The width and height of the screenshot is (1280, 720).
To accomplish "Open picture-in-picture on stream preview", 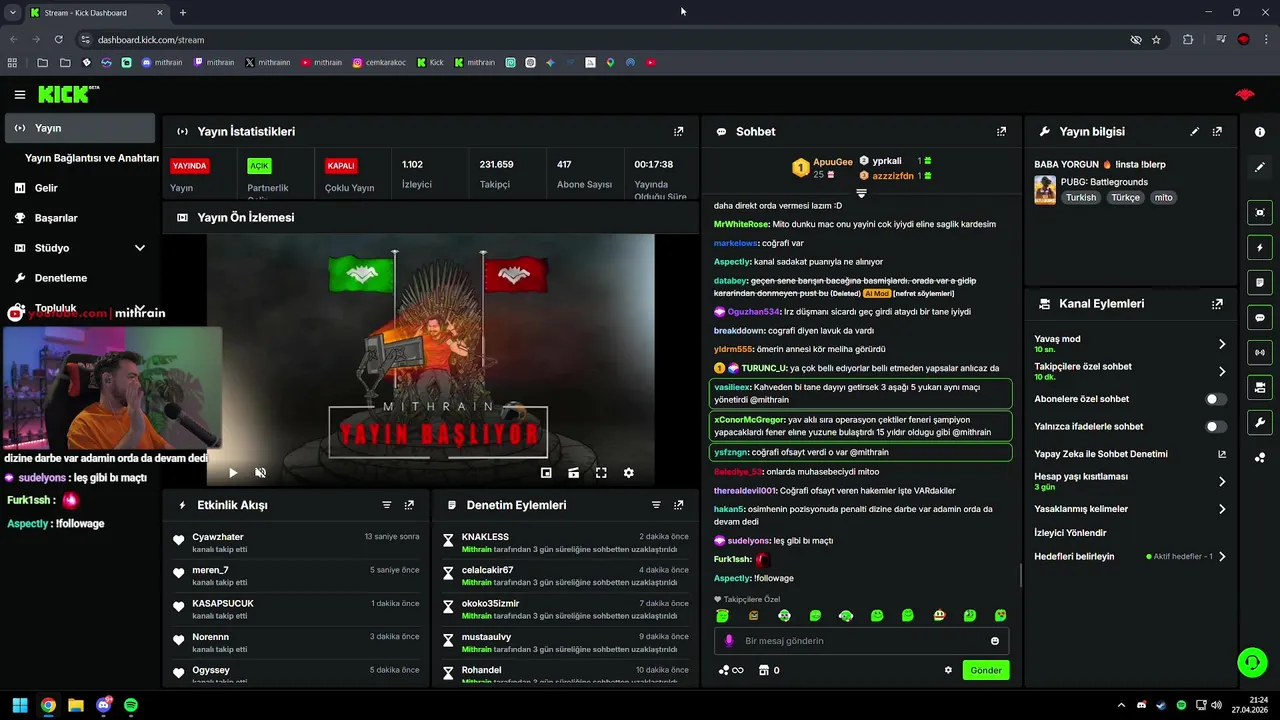I will tap(546, 473).
